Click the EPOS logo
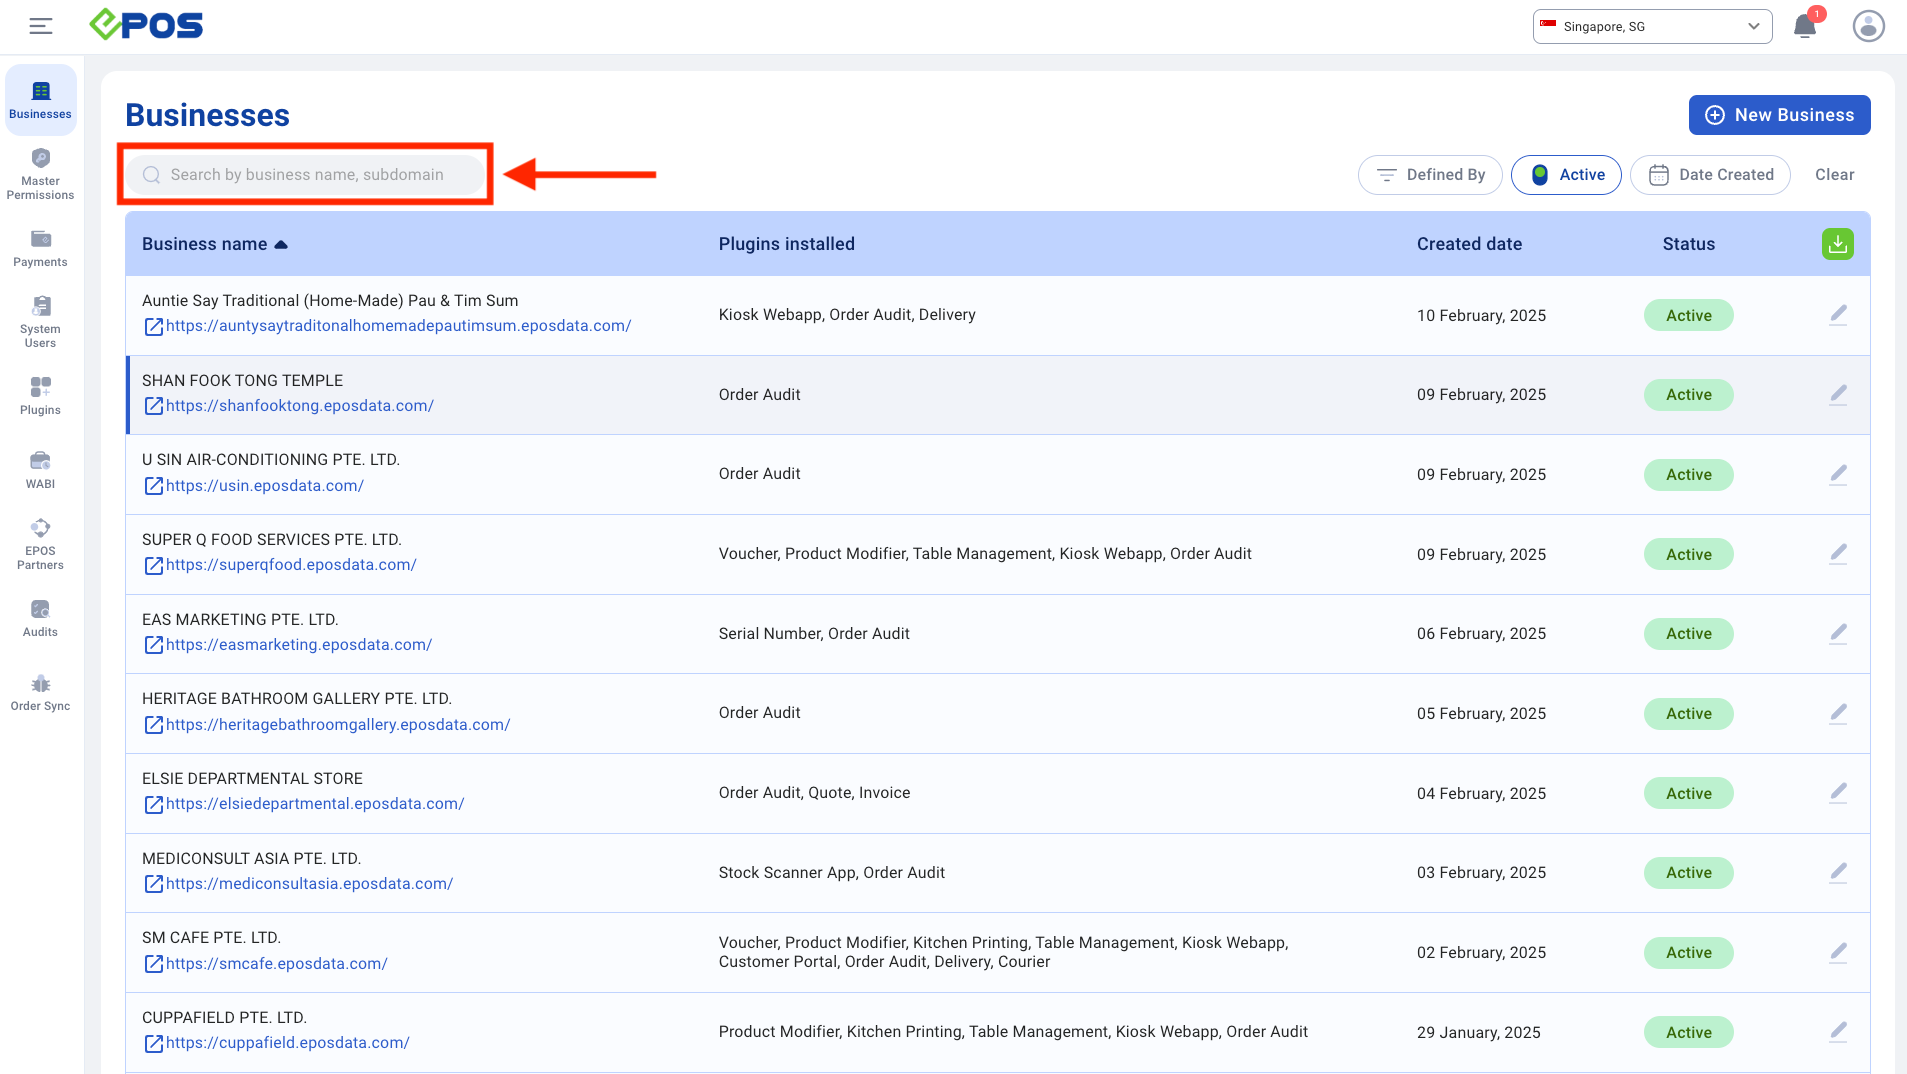1907x1074 pixels. (x=146, y=25)
